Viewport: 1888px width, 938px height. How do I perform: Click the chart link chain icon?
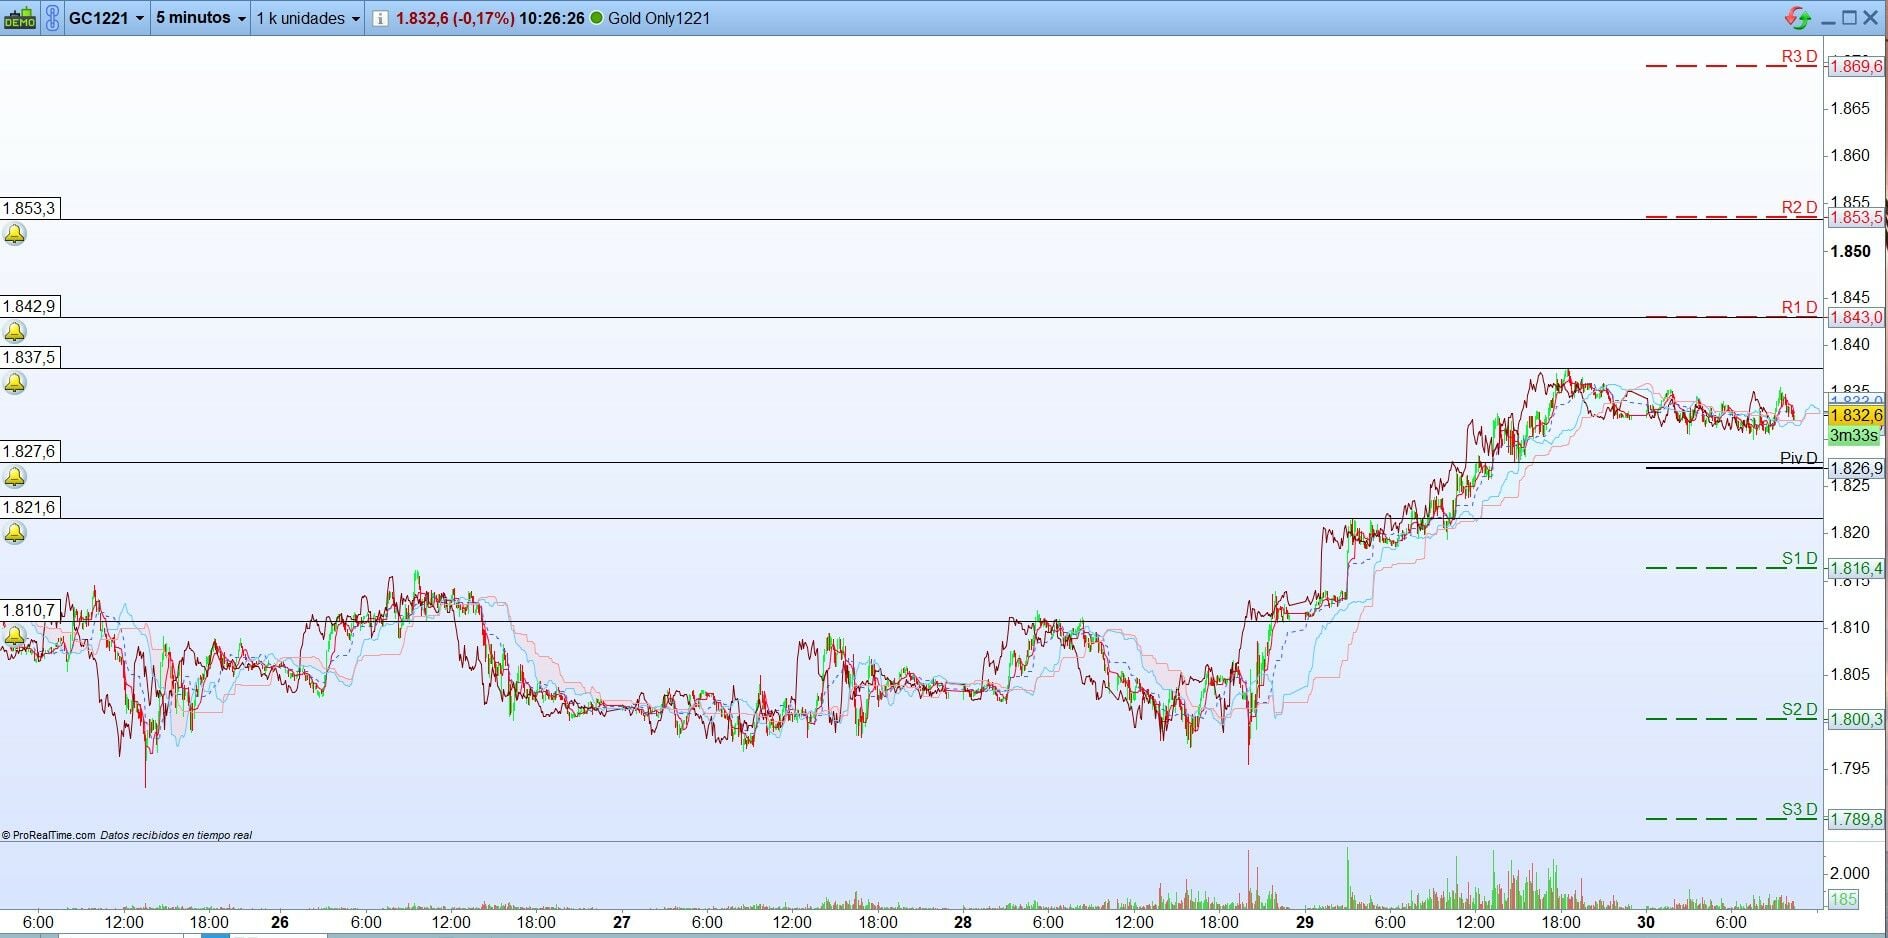tap(52, 18)
